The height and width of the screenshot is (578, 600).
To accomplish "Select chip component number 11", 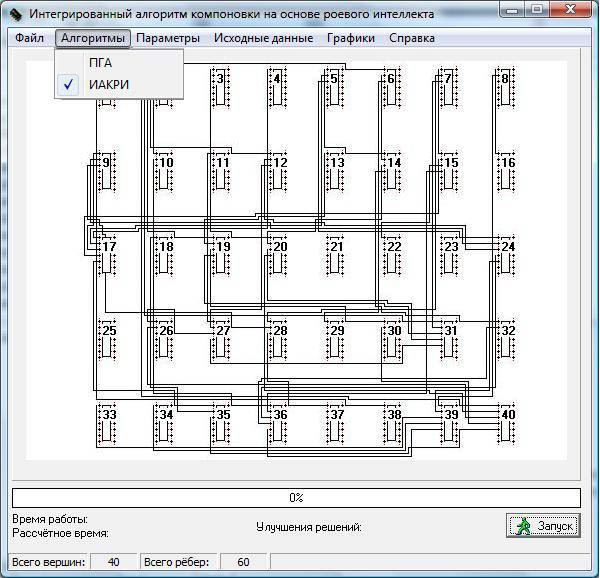I will point(221,171).
